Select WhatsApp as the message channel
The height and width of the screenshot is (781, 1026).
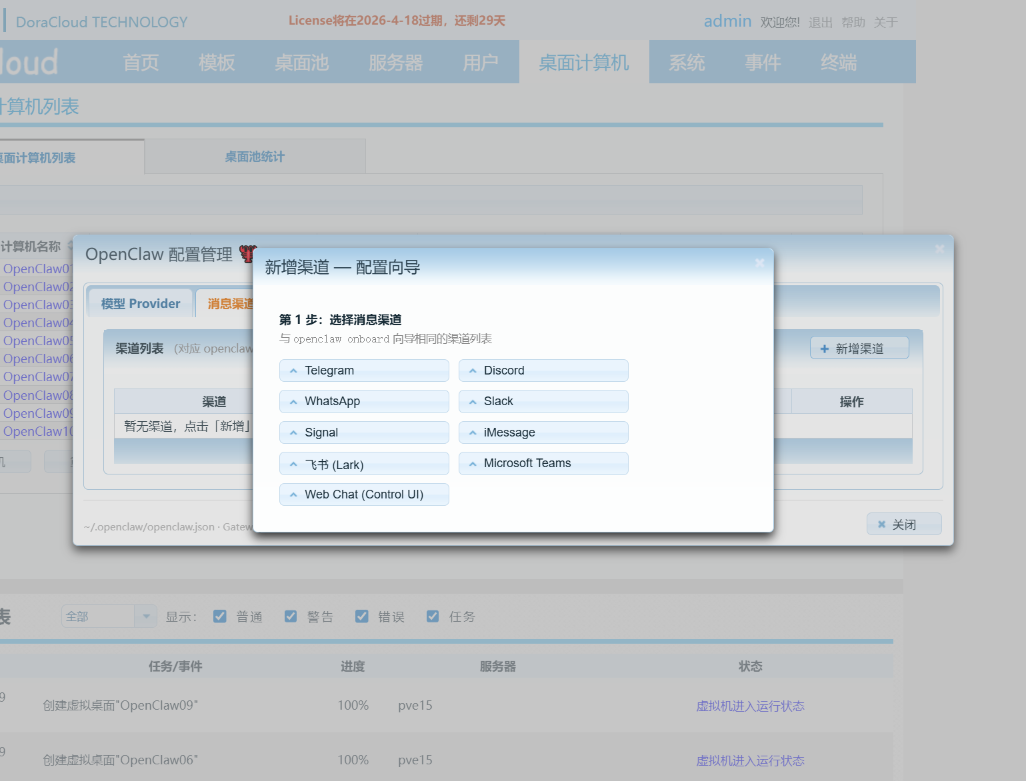364,401
